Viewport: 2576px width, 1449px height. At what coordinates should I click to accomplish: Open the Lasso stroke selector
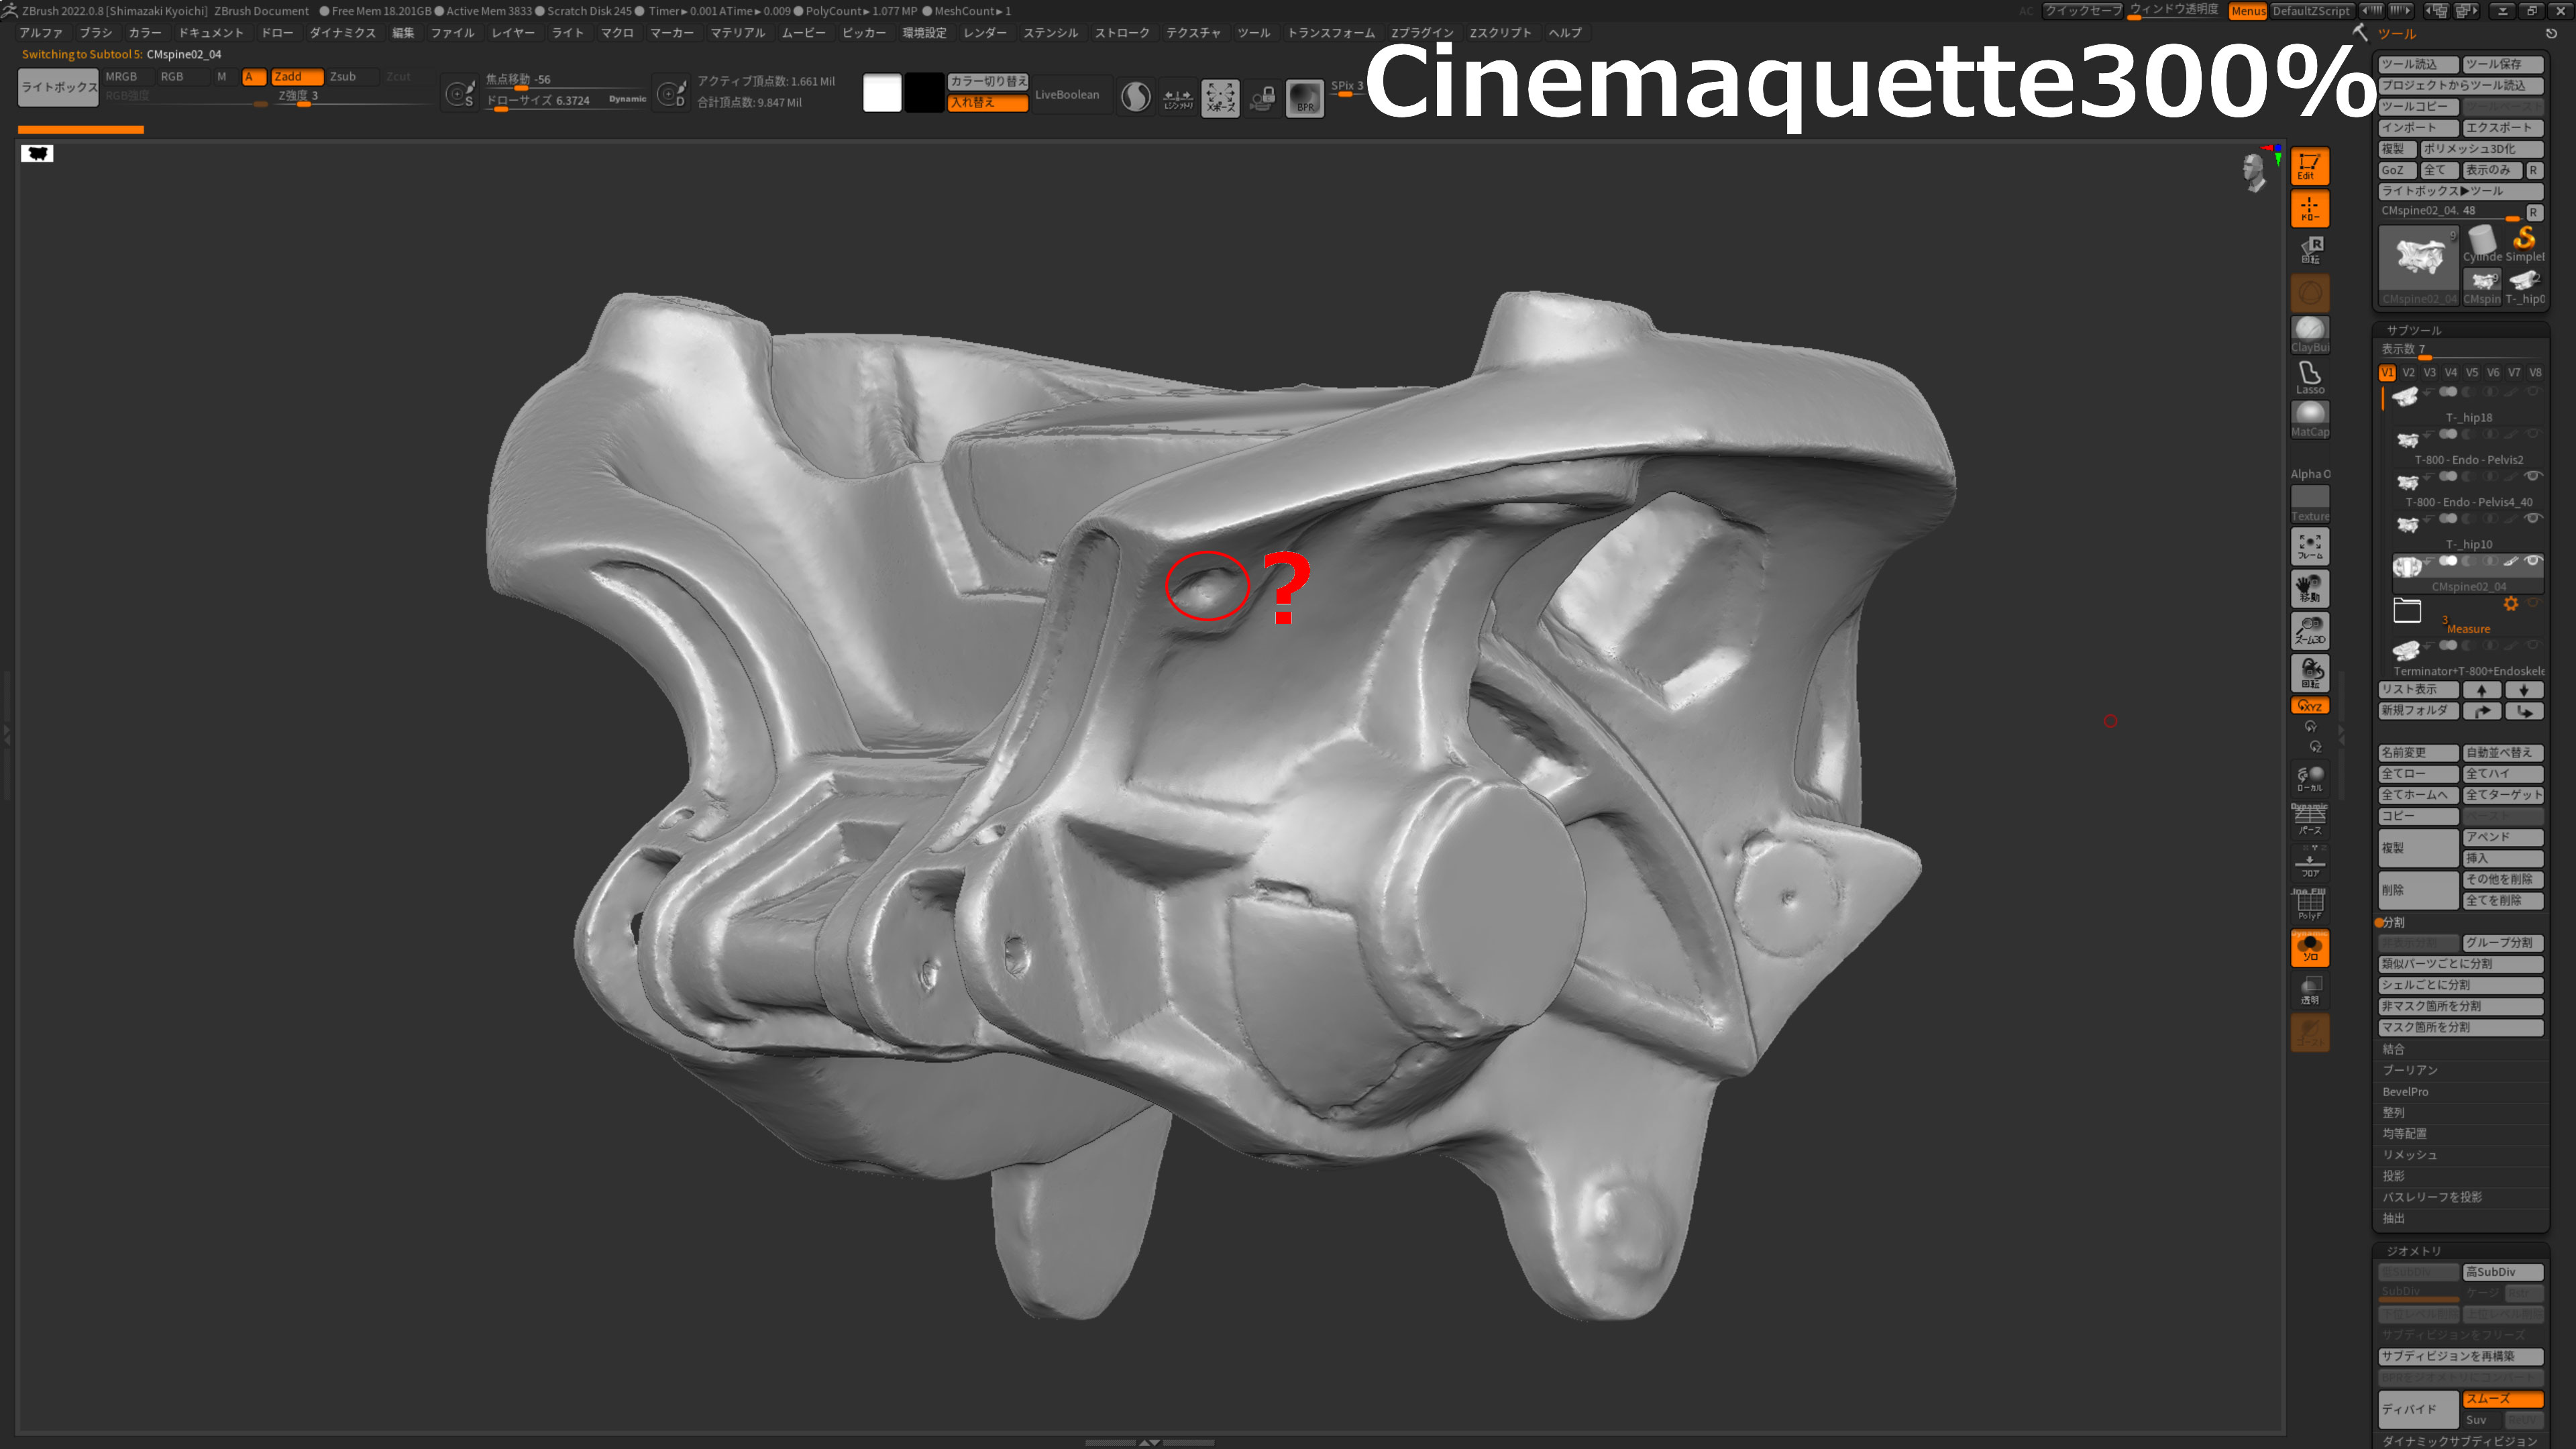pyautogui.click(x=2309, y=376)
